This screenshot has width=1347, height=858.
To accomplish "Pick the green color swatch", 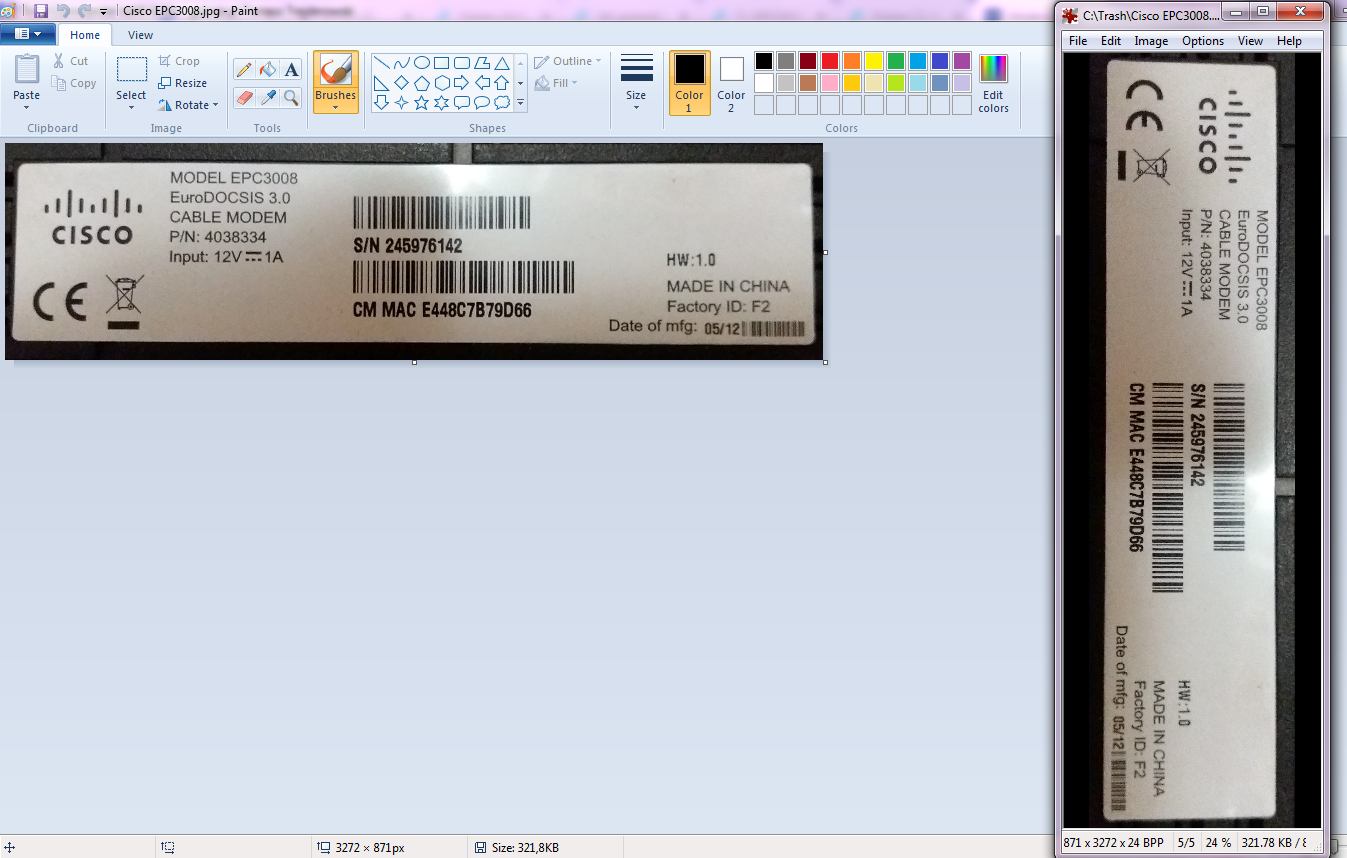I will coord(896,61).
